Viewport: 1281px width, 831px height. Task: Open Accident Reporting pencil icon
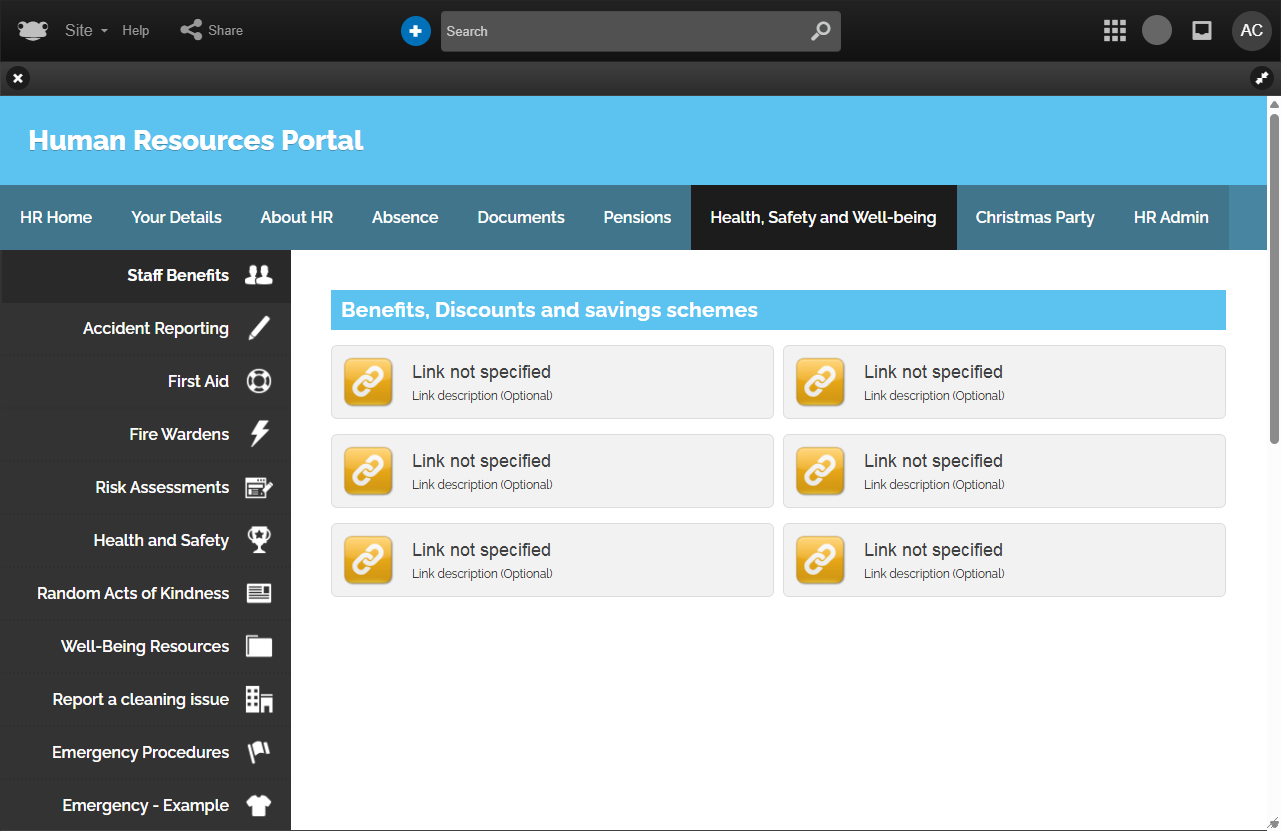pyautogui.click(x=259, y=328)
